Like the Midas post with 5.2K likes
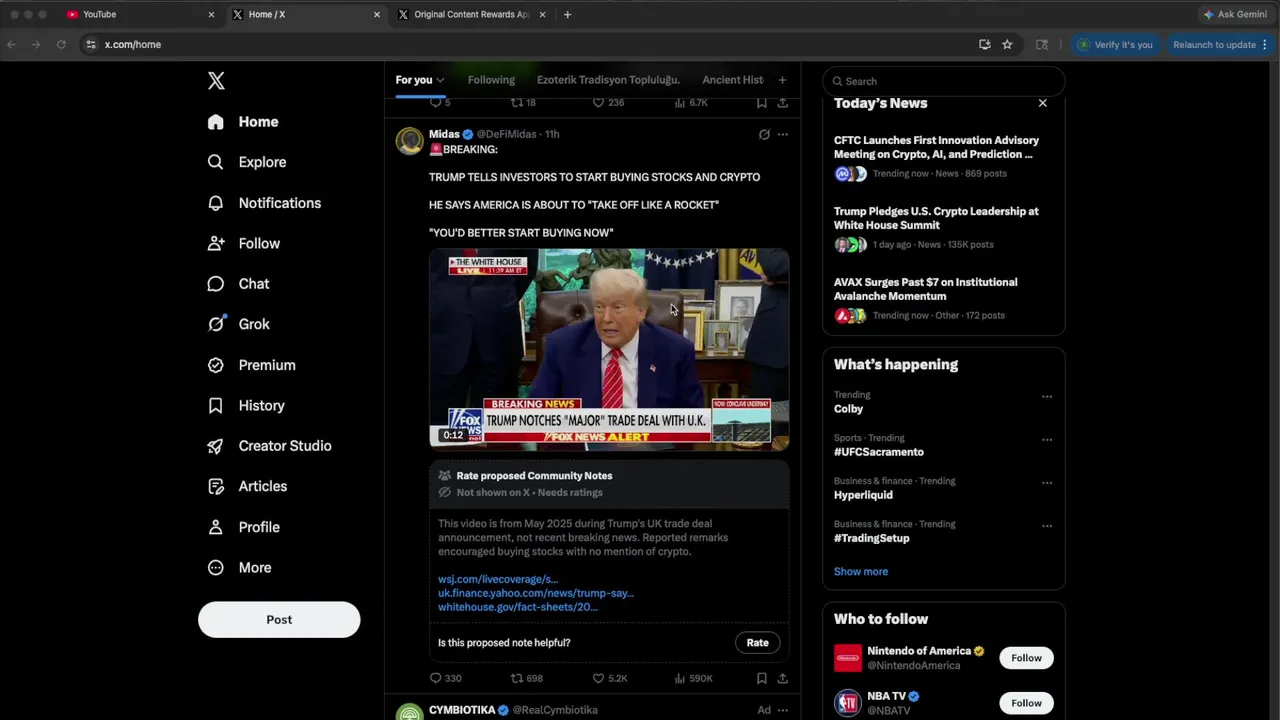This screenshot has width=1280, height=720. click(610, 678)
